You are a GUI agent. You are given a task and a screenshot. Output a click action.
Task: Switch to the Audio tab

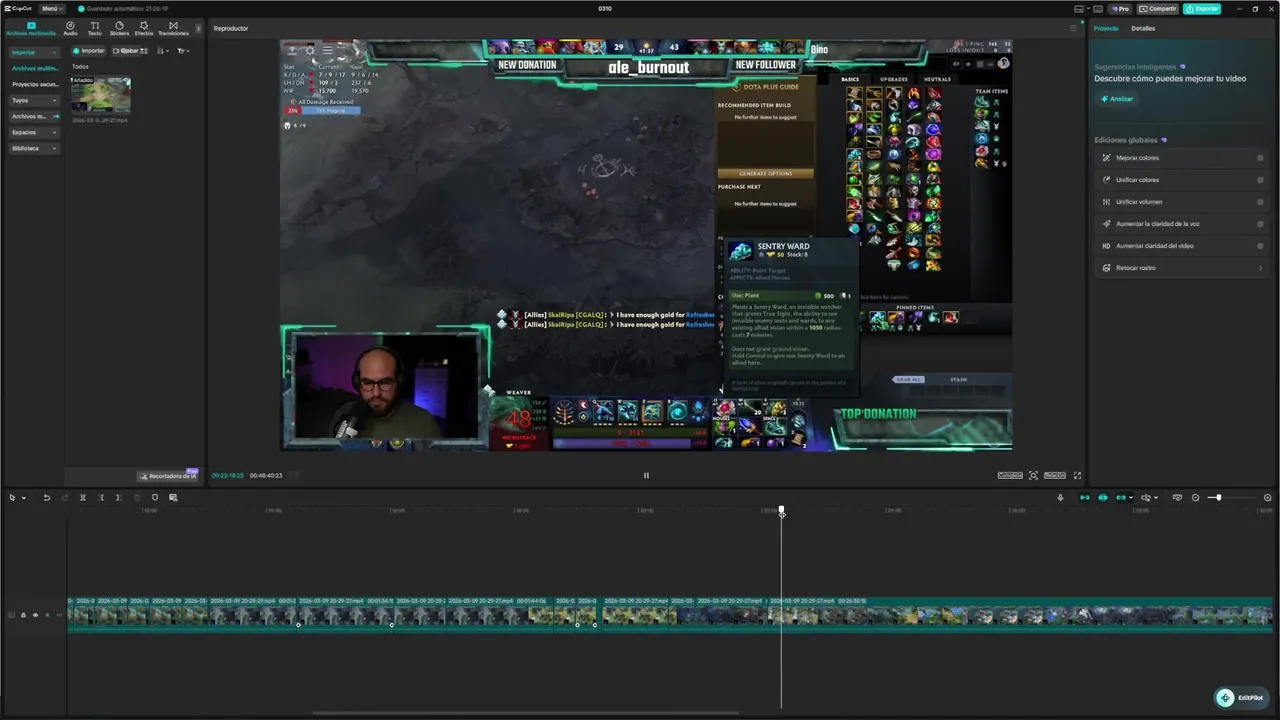tap(70, 28)
